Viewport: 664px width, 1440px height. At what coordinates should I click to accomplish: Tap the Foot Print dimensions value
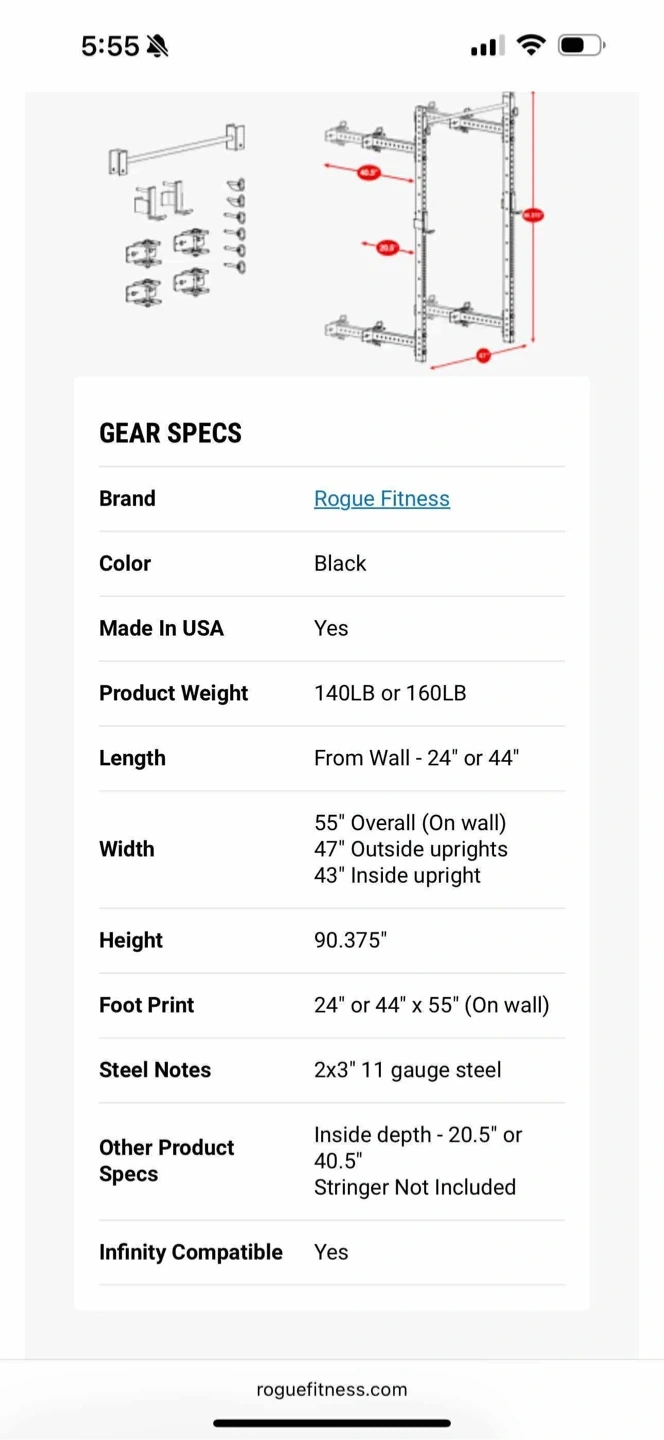point(432,1005)
